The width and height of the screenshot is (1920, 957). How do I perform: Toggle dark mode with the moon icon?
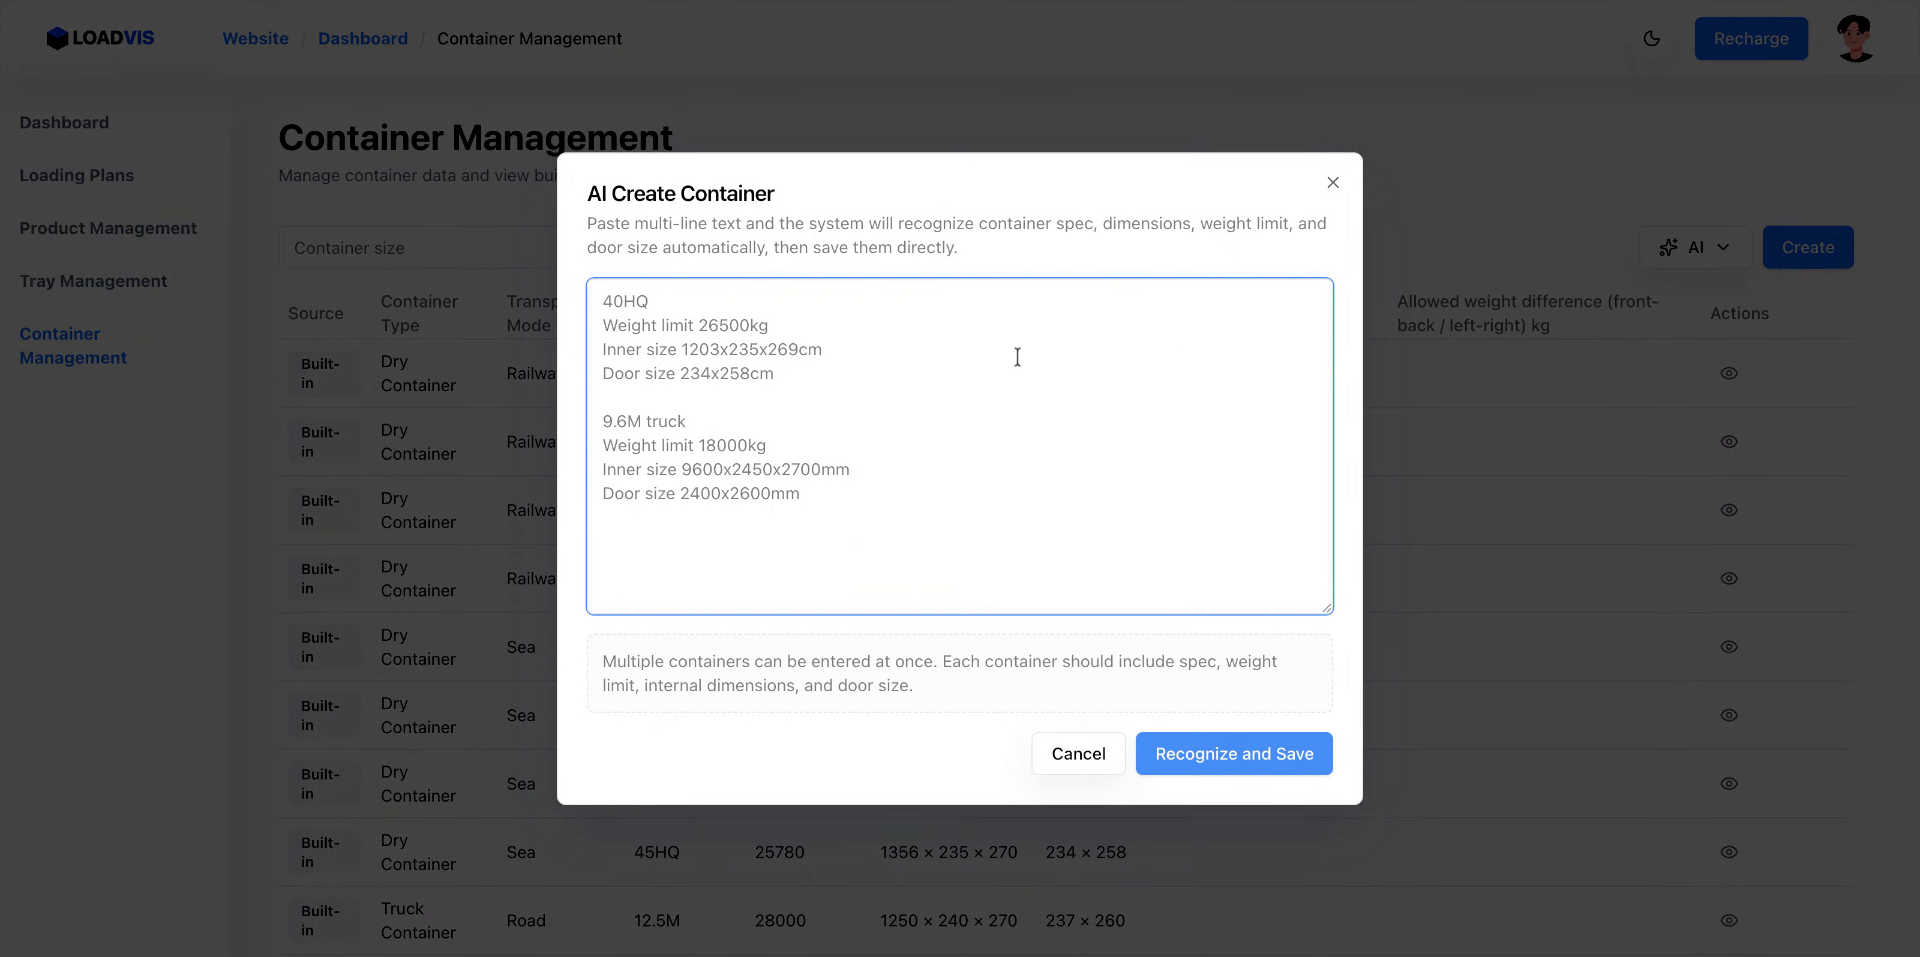click(x=1652, y=38)
